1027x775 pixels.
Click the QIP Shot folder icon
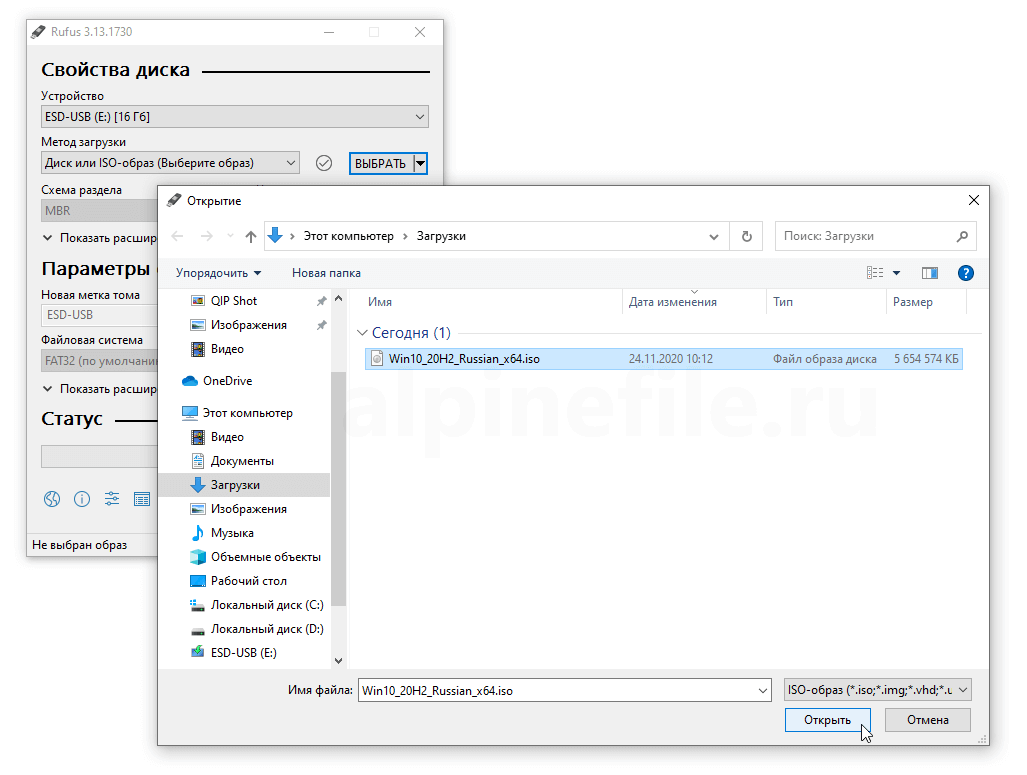pos(197,301)
